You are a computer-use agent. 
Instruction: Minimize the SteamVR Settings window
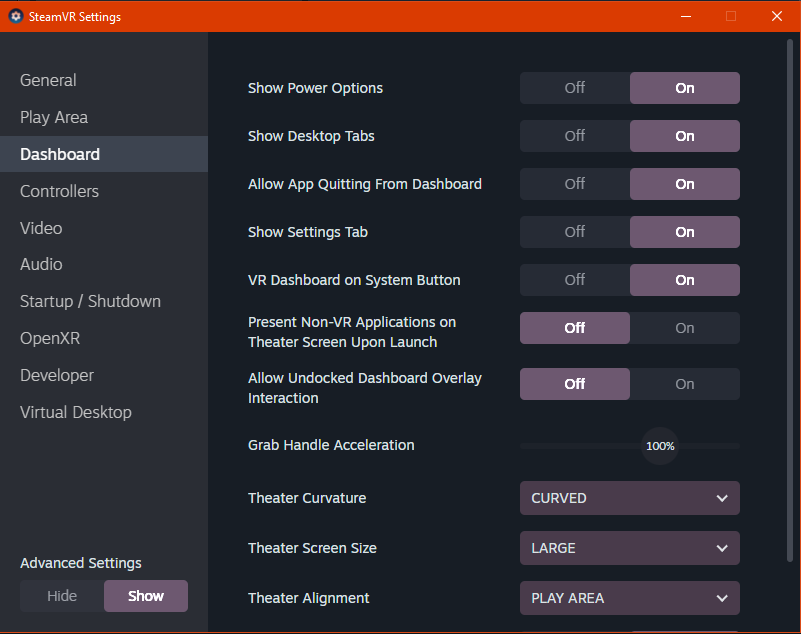pyautogui.click(x=686, y=16)
